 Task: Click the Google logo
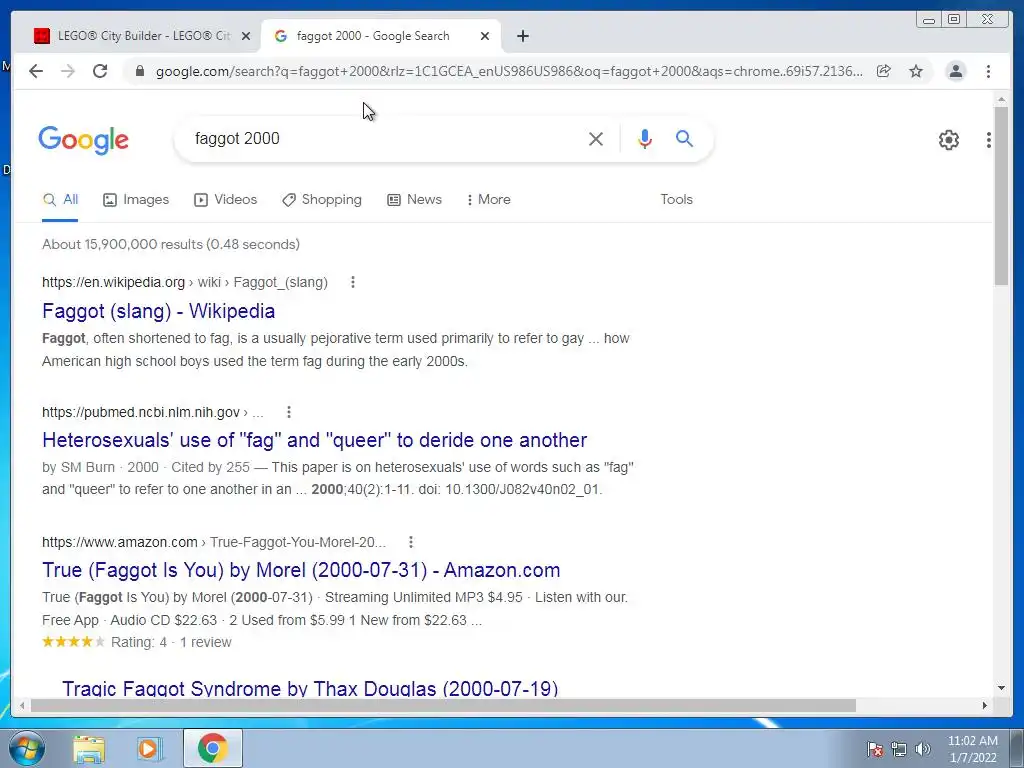tap(84, 140)
